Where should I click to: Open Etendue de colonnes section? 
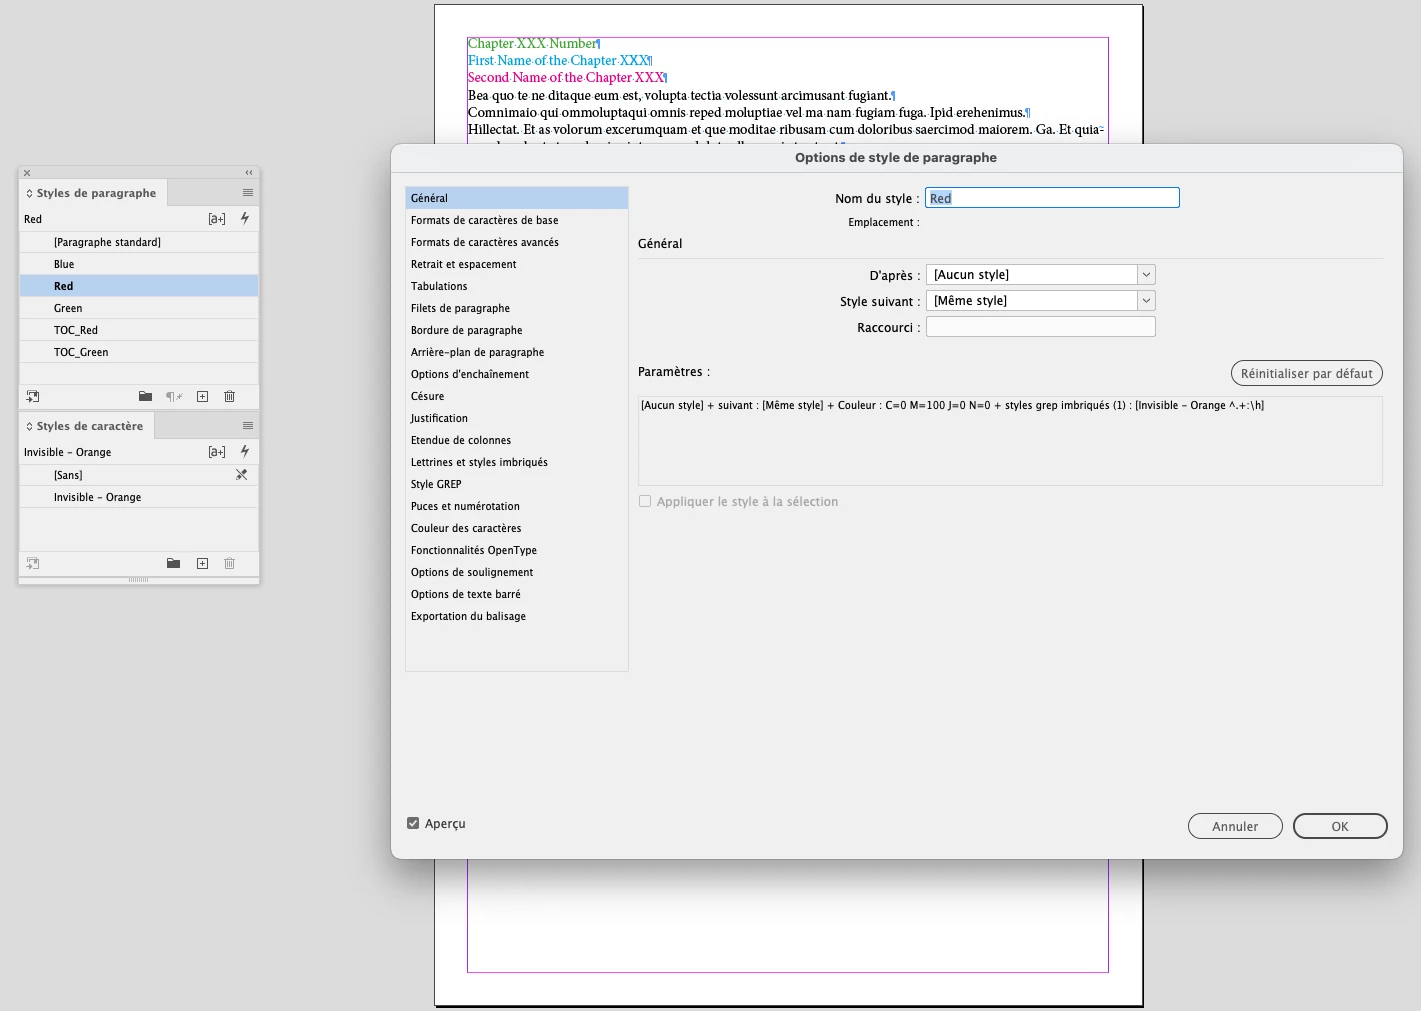[517, 440]
